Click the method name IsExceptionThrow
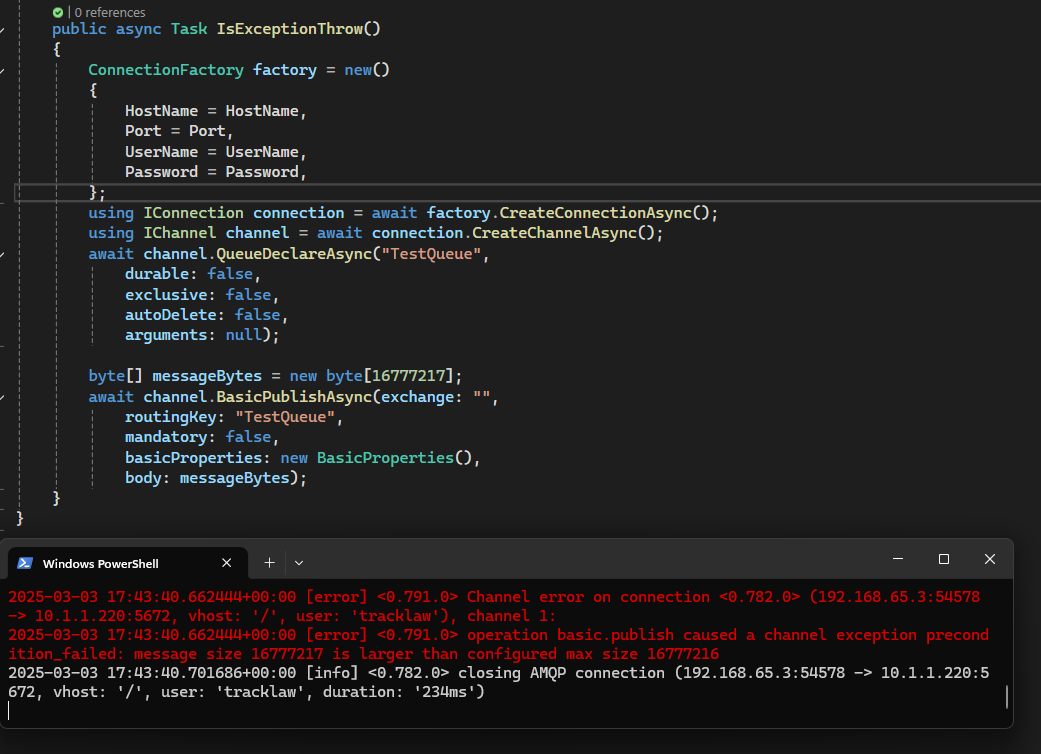The width and height of the screenshot is (1041, 754). pos(289,29)
